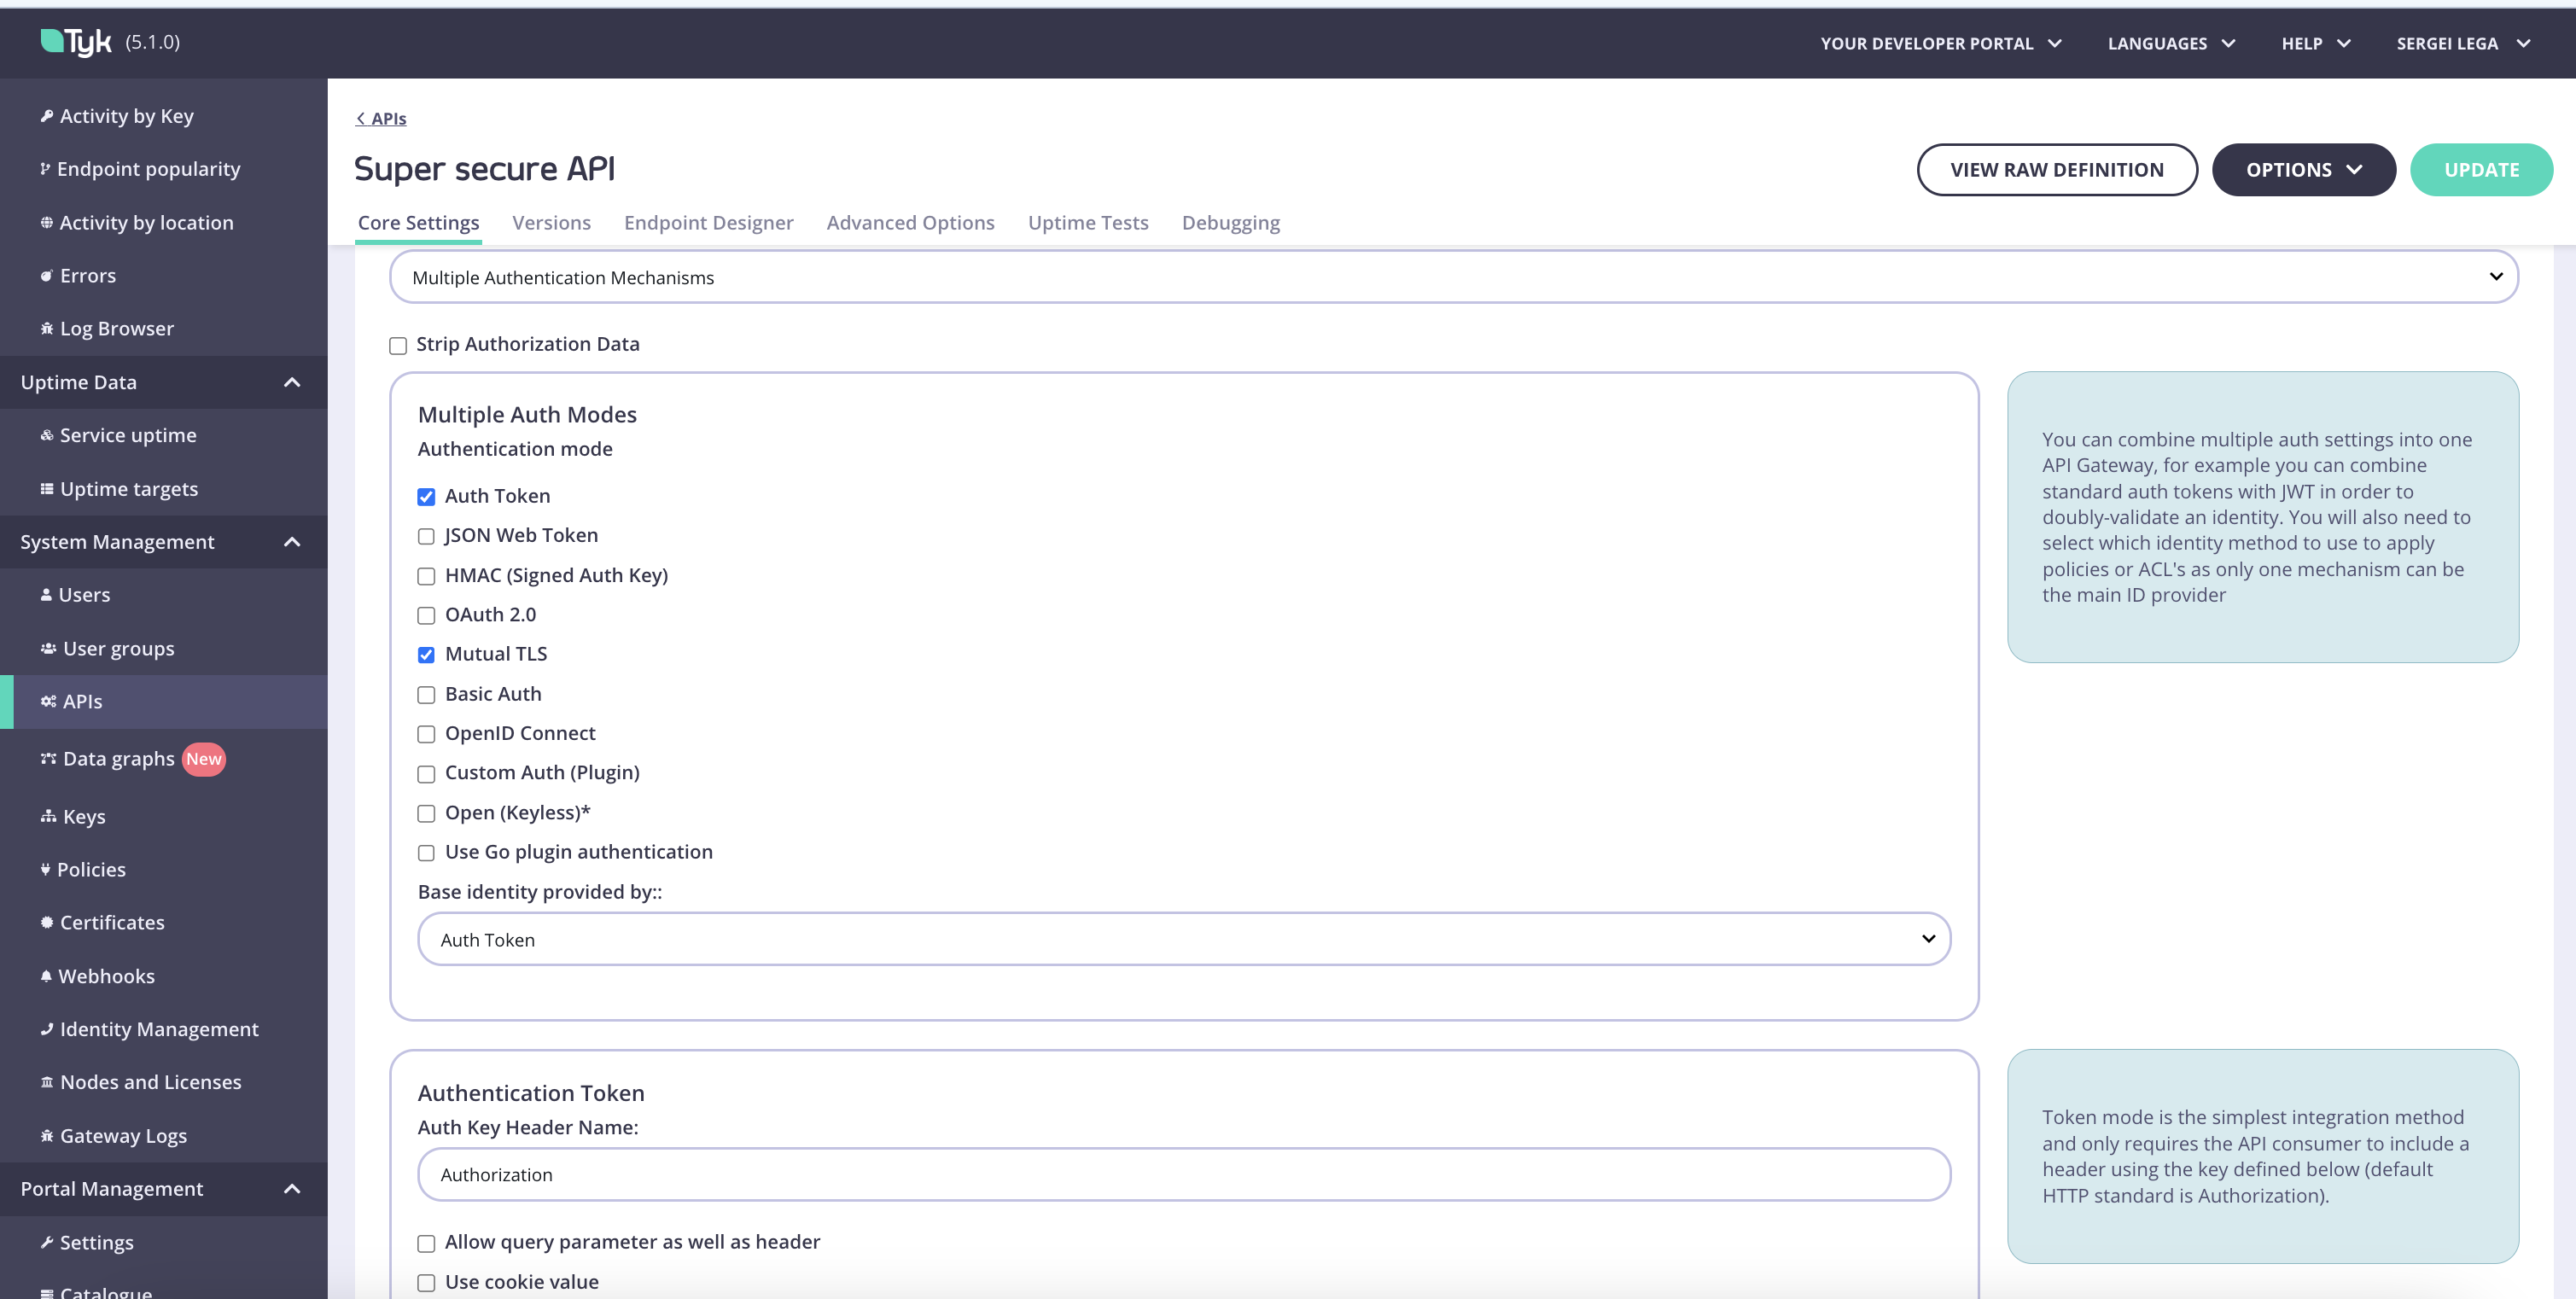
Task: Open the Users section
Action: (x=84, y=594)
